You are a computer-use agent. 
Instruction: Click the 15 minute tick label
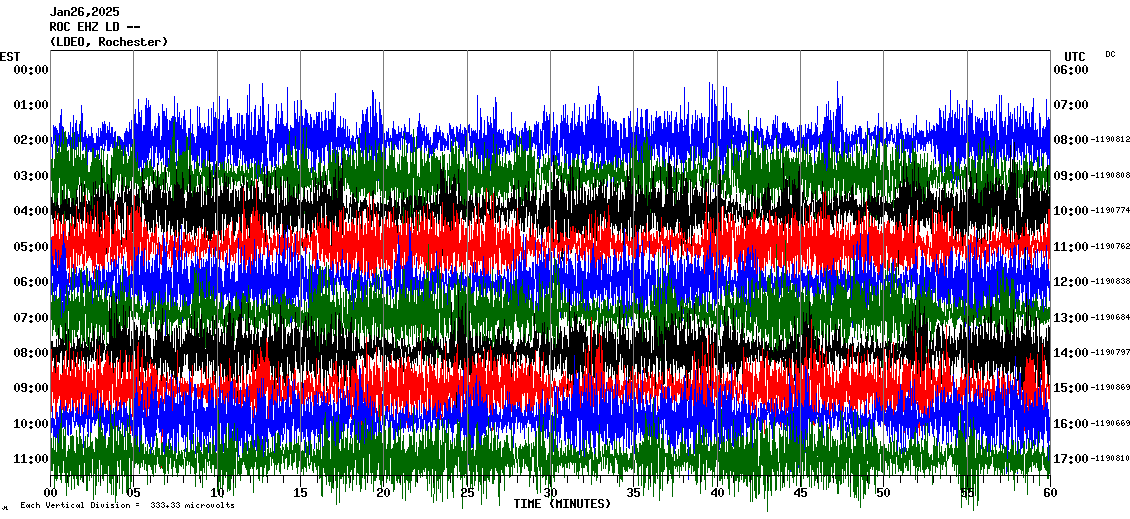click(x=300, y=493)
